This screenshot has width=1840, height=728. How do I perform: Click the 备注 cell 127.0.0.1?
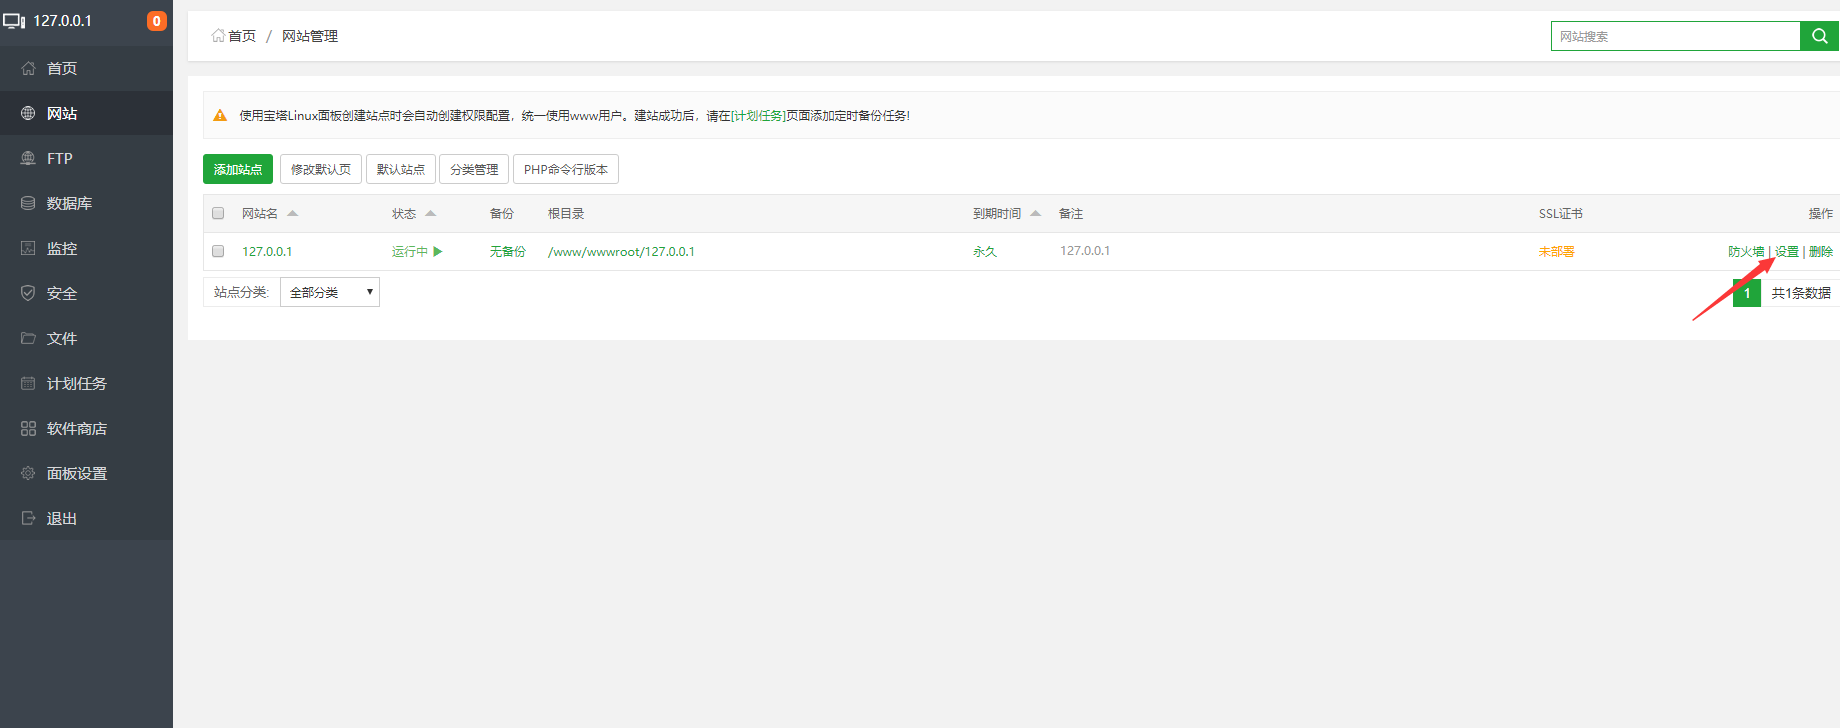pos(1085,251)
